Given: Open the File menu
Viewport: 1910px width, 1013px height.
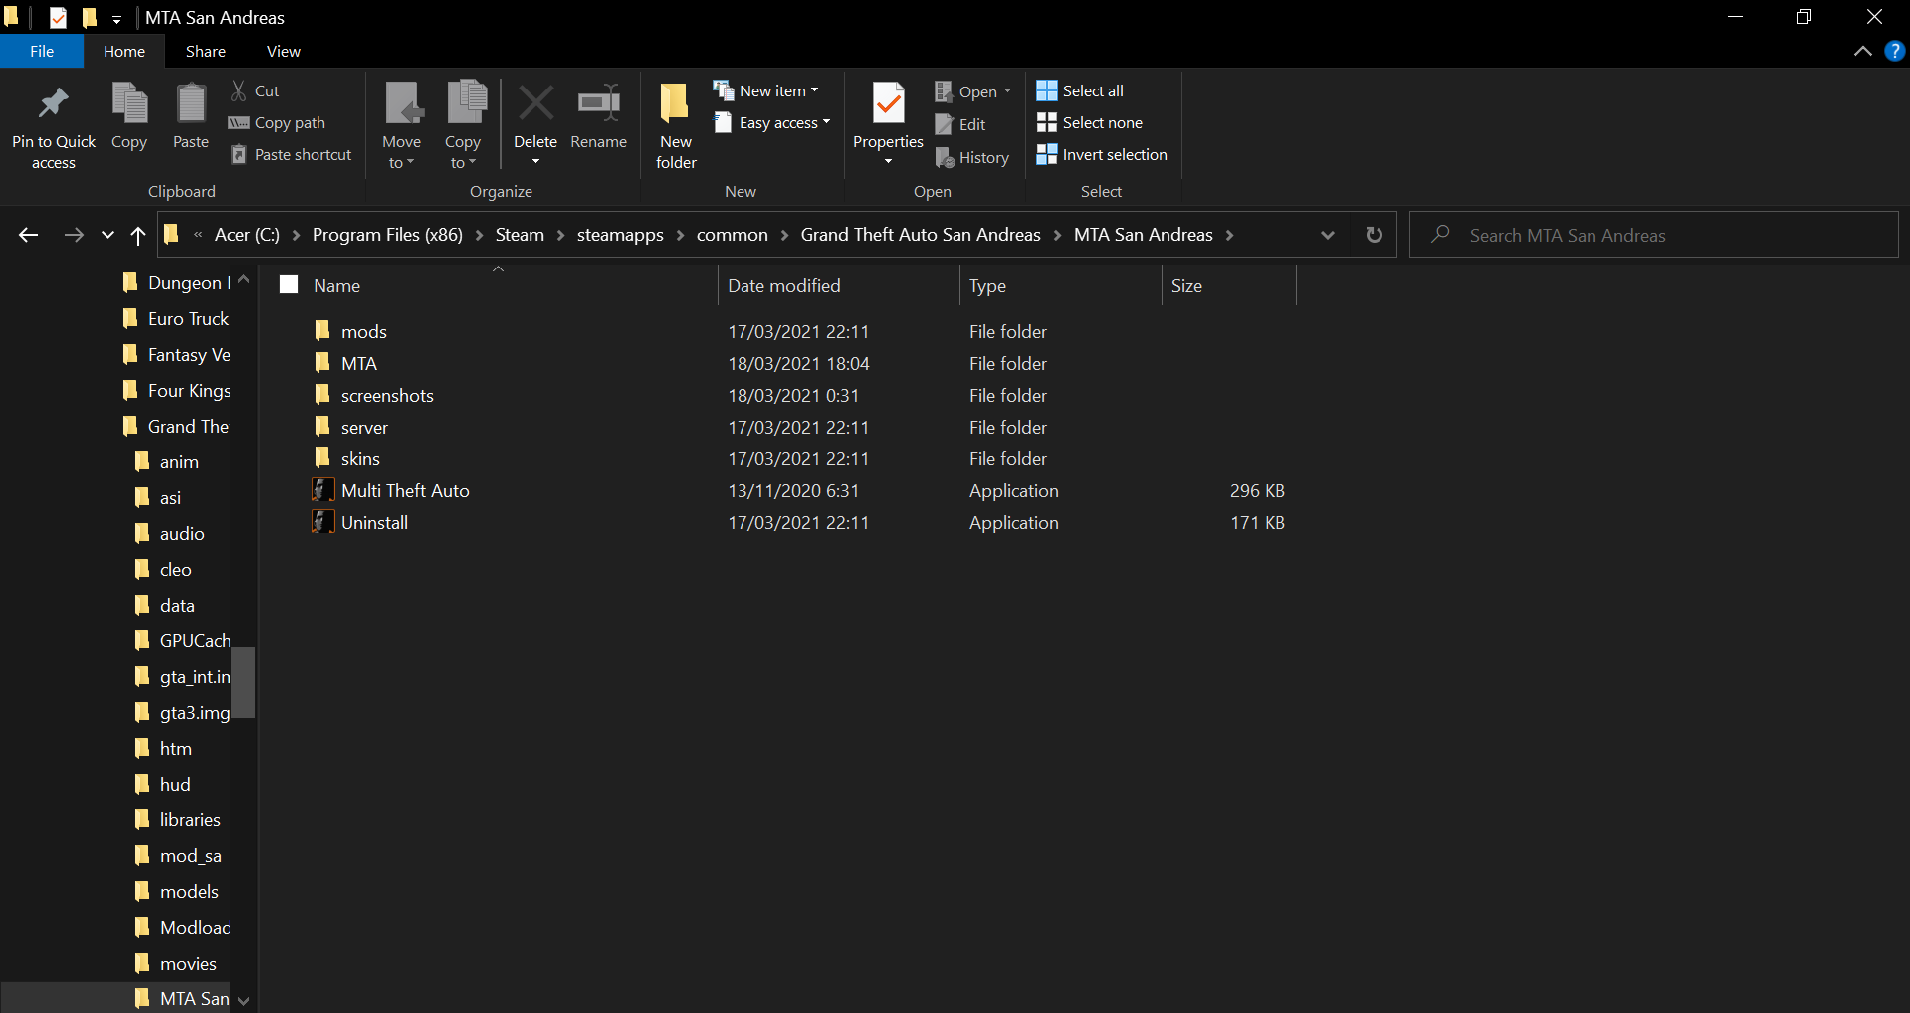Looking at the screenshot, I should point(42,51).
